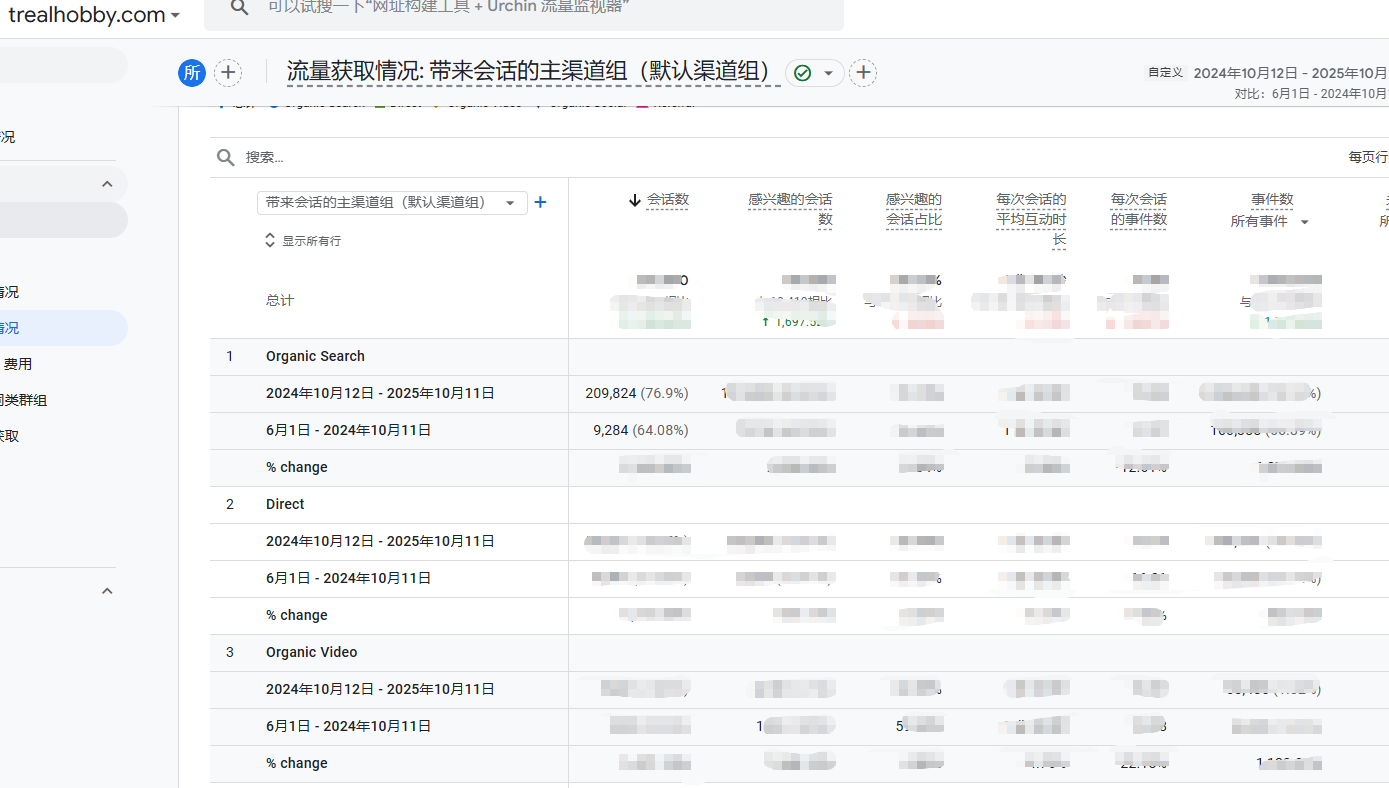1389x788 pixels.
Task: Open the 所有事件 dropdown under 事件数
Action: pos(1304,222)
